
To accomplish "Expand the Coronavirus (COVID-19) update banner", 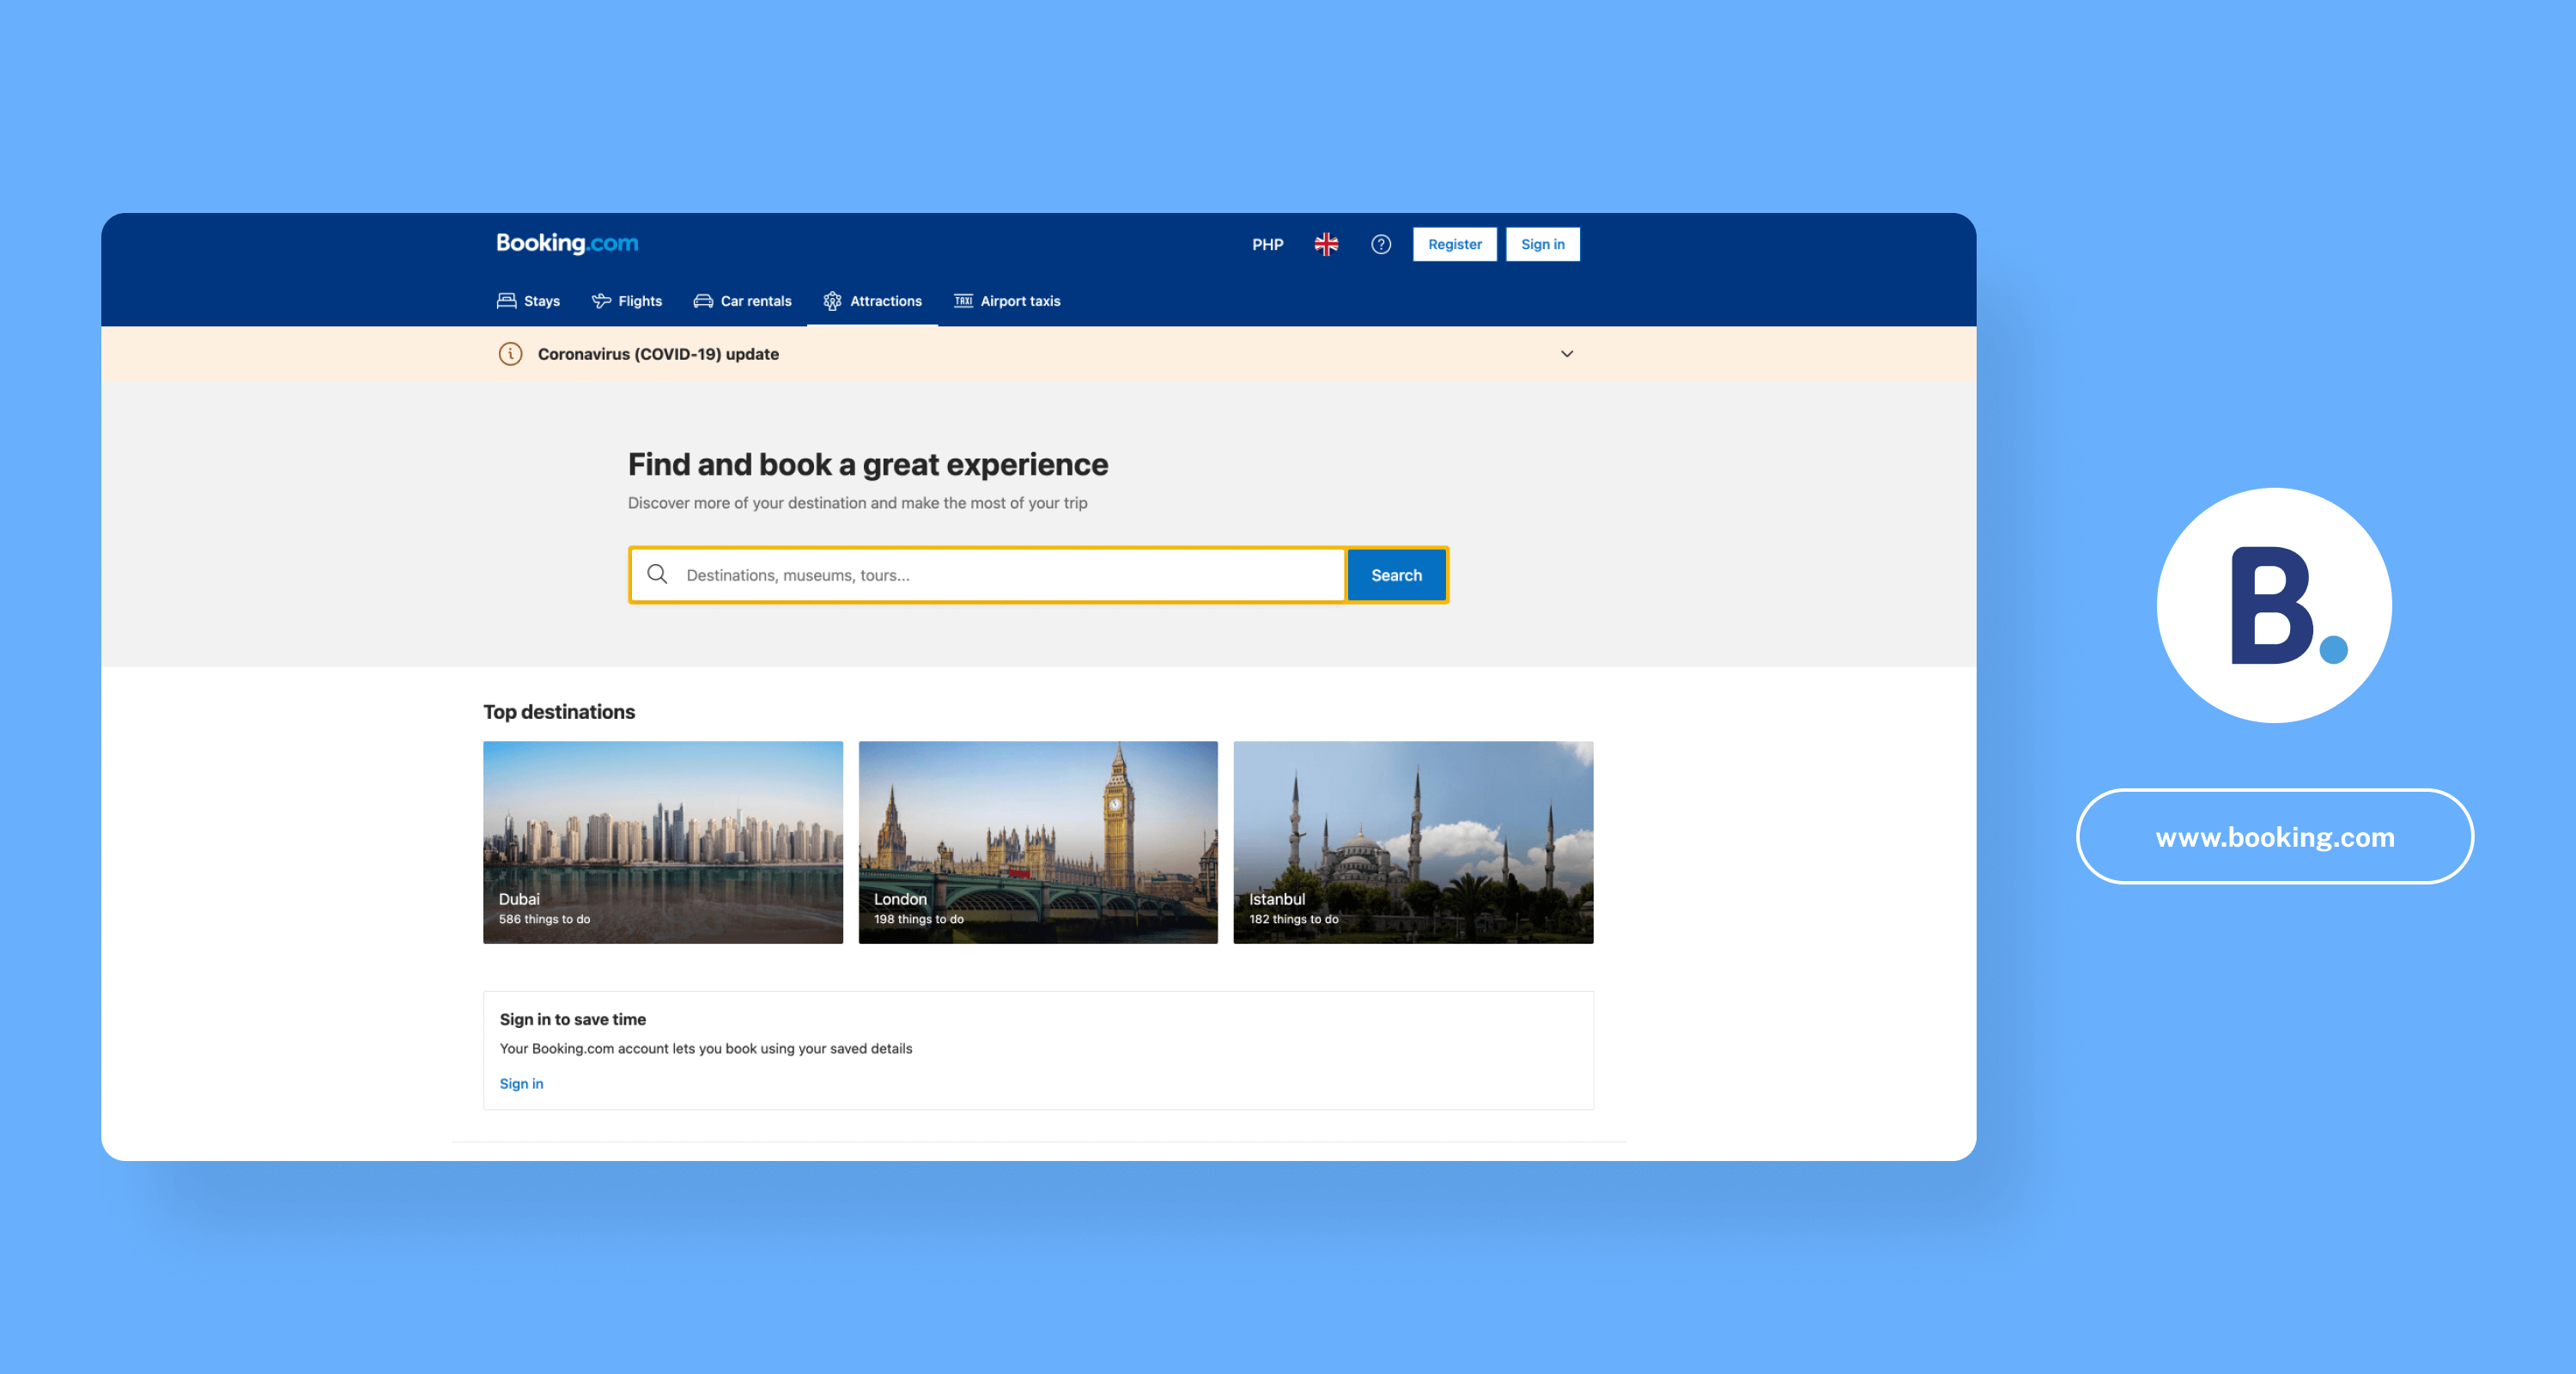I will [658, 354].
